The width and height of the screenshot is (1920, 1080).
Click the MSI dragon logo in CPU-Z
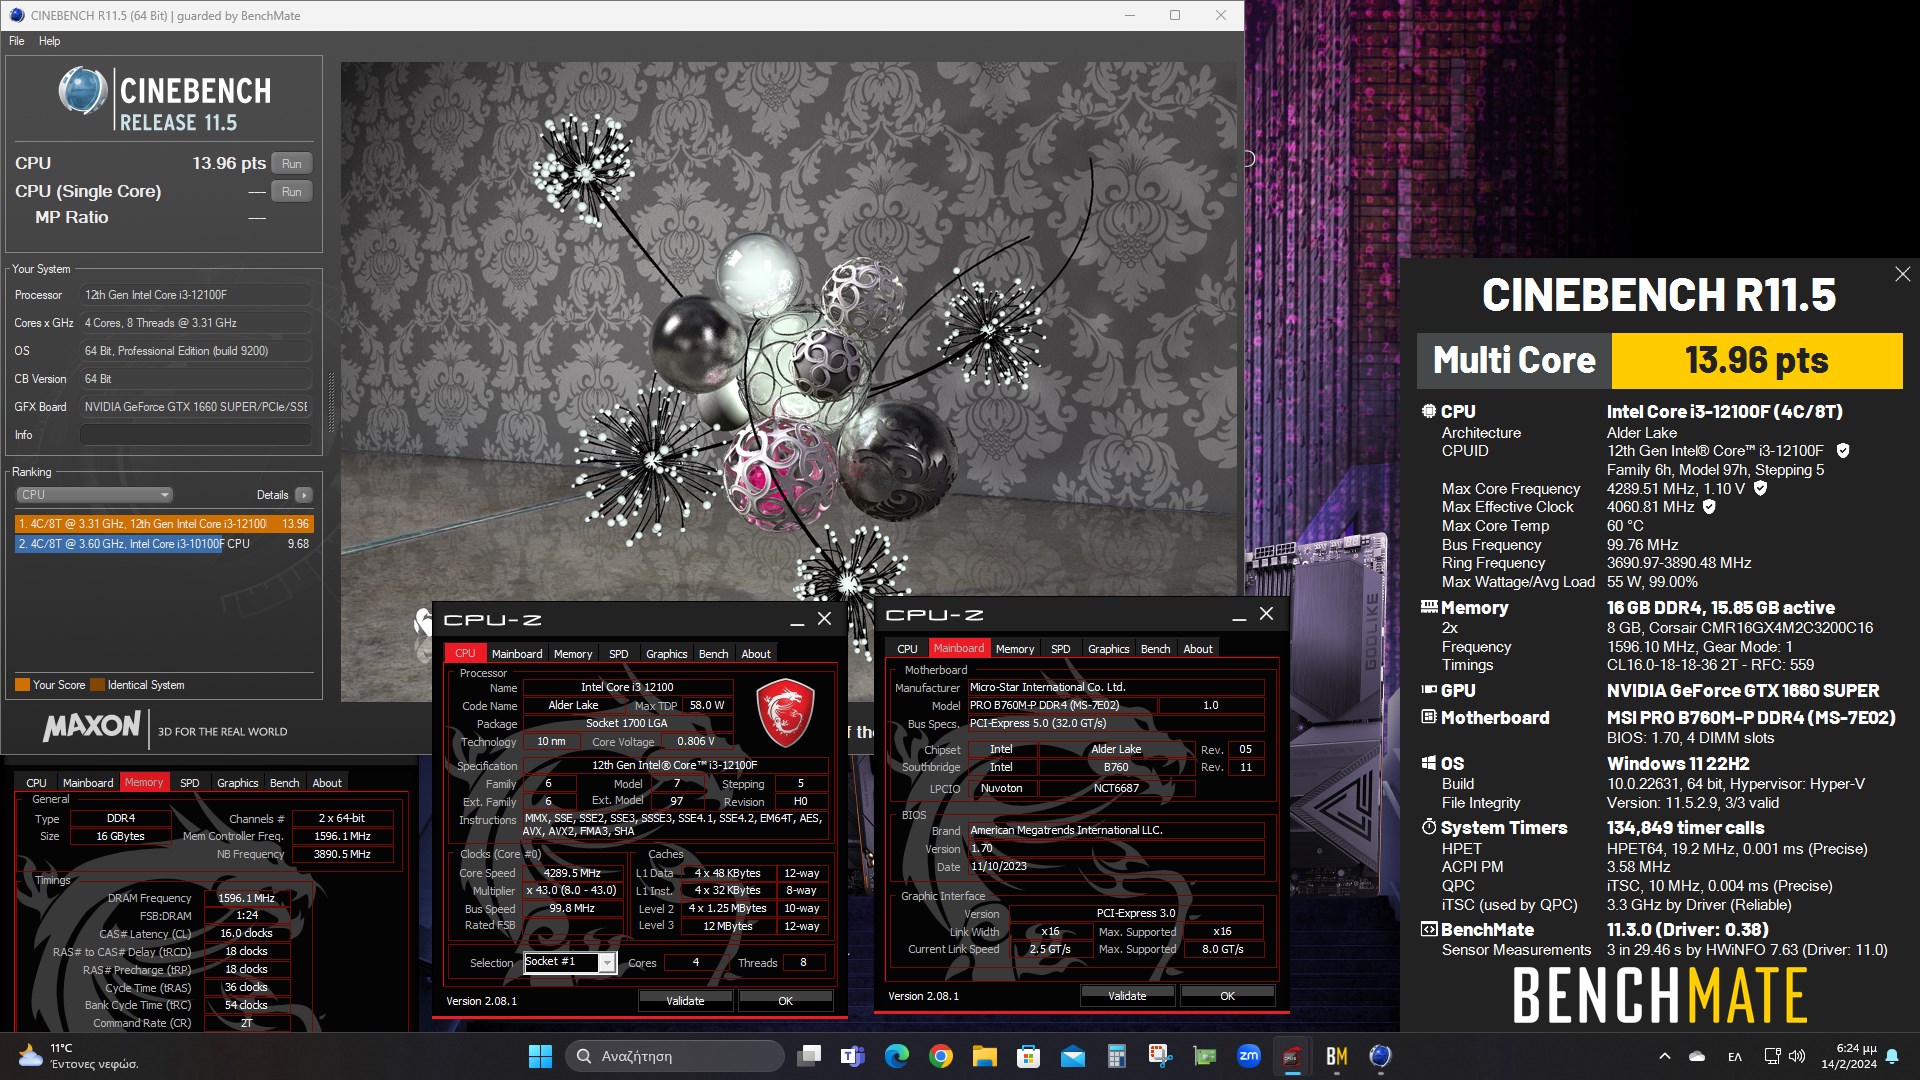click(x=785, y=713)
